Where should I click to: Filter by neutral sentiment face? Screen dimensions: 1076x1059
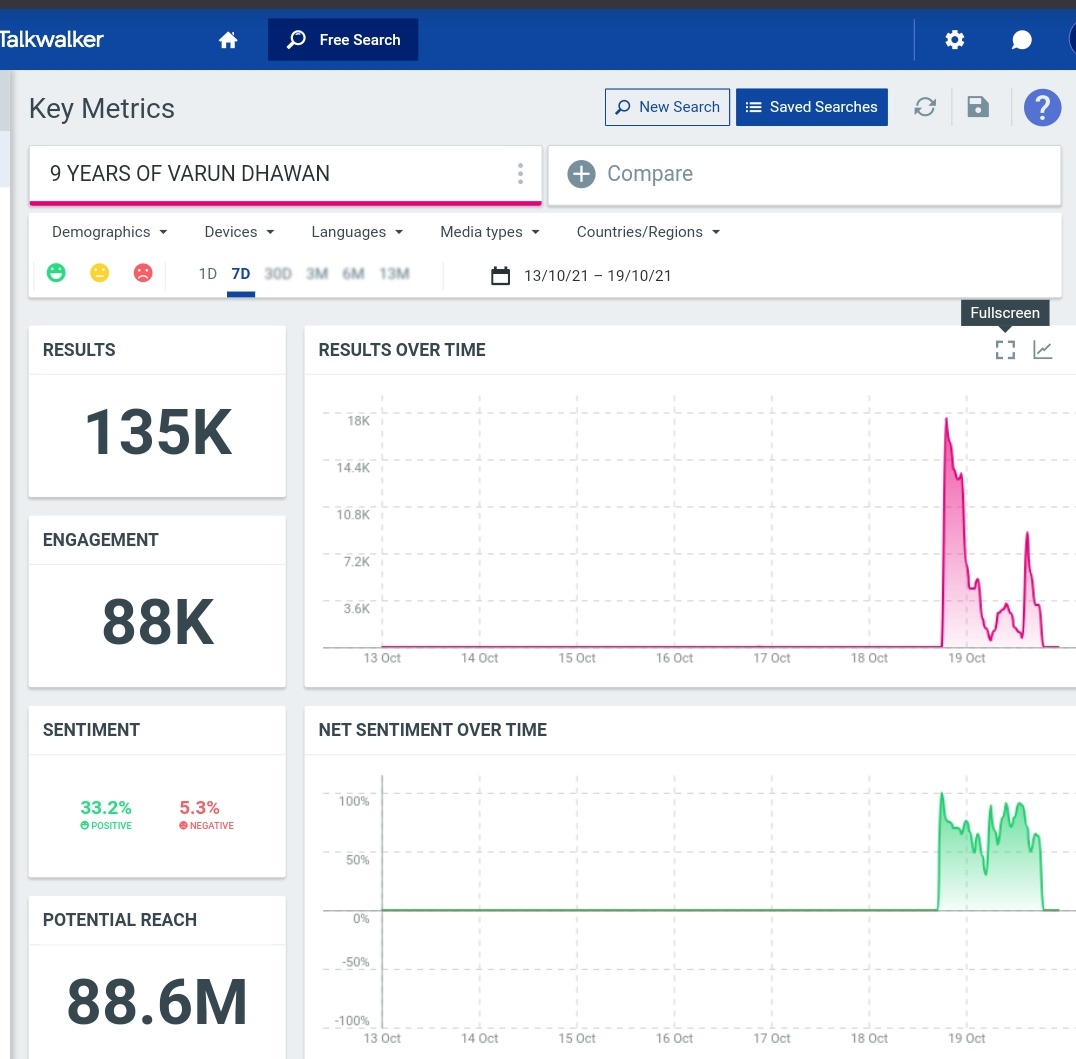pos(100,273)
